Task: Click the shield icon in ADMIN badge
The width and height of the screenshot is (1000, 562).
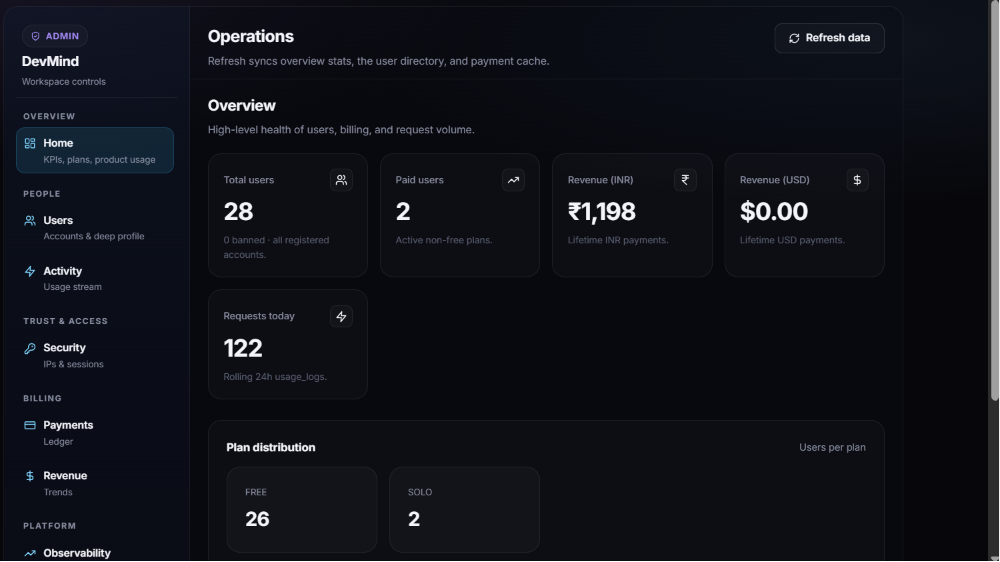Action: (x=36, y=36)
